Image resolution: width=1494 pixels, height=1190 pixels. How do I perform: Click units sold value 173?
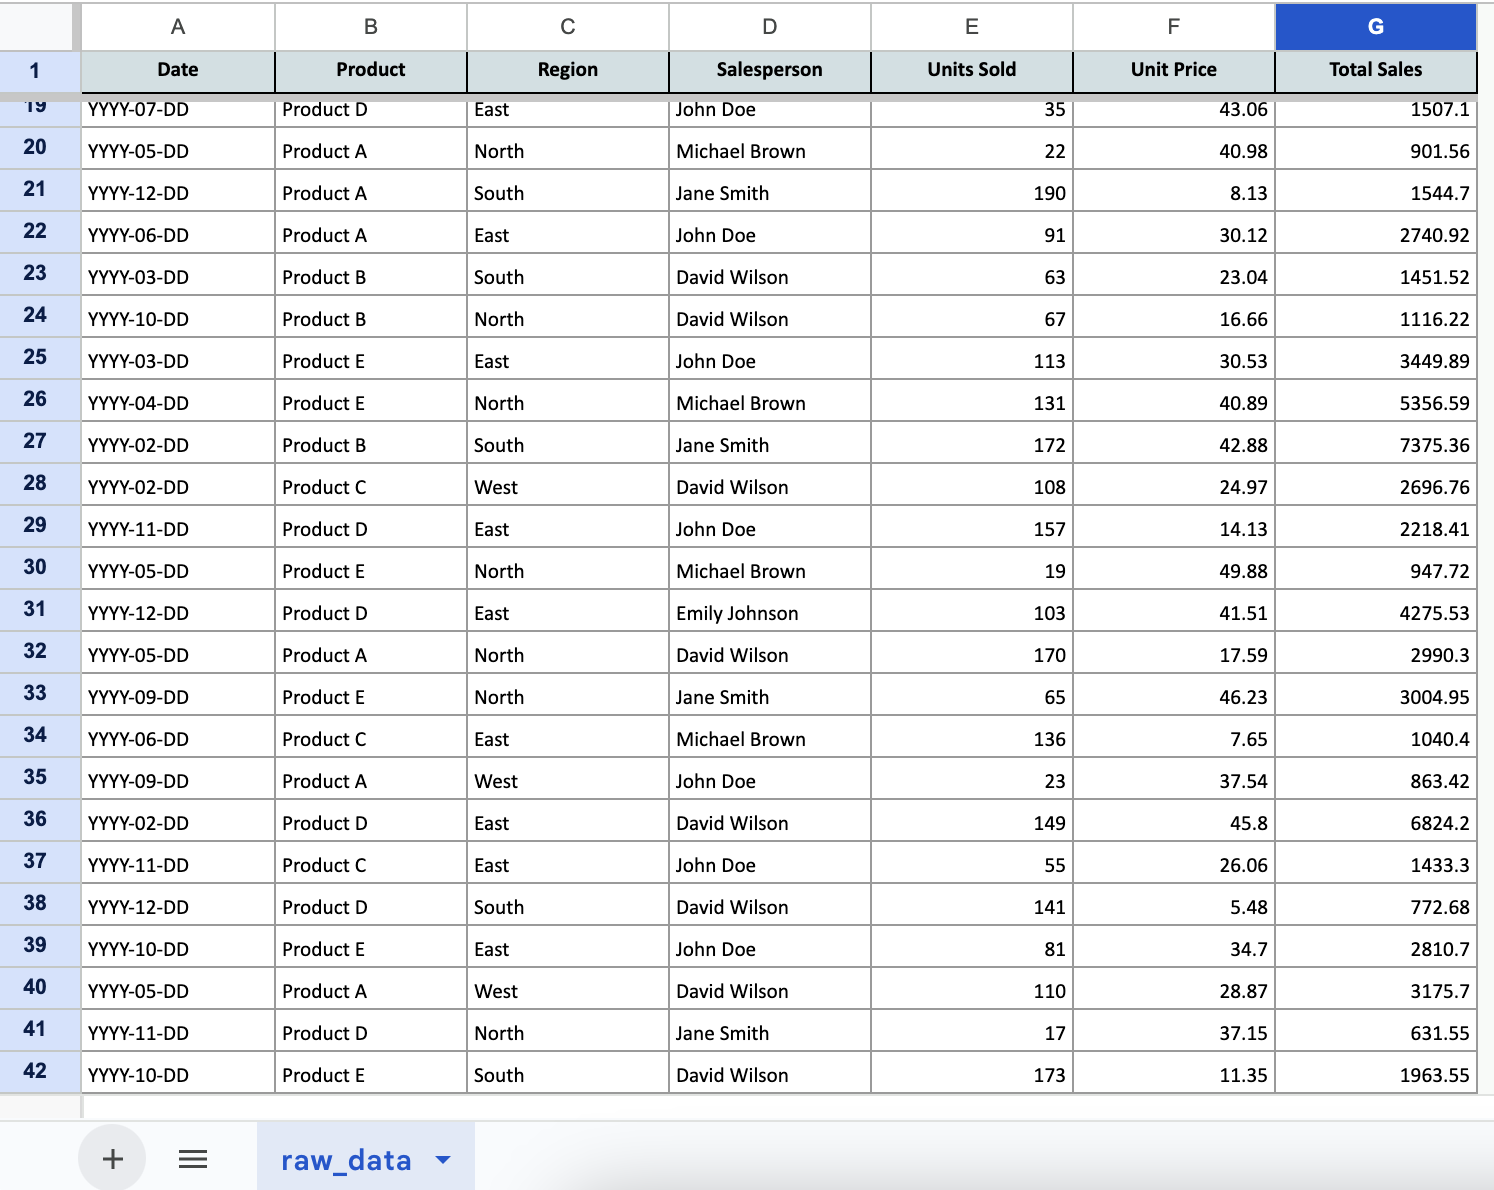[x=972, y=1075]
